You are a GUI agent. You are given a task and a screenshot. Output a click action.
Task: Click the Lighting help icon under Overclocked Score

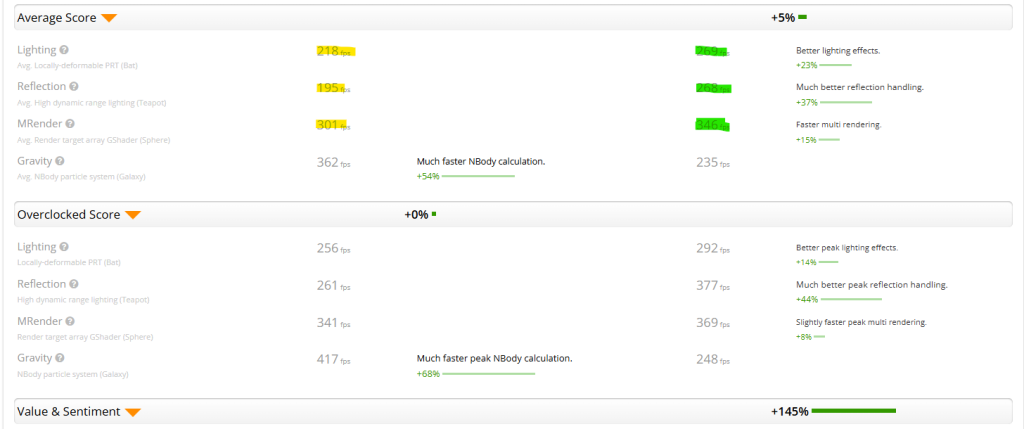point(64,247)
